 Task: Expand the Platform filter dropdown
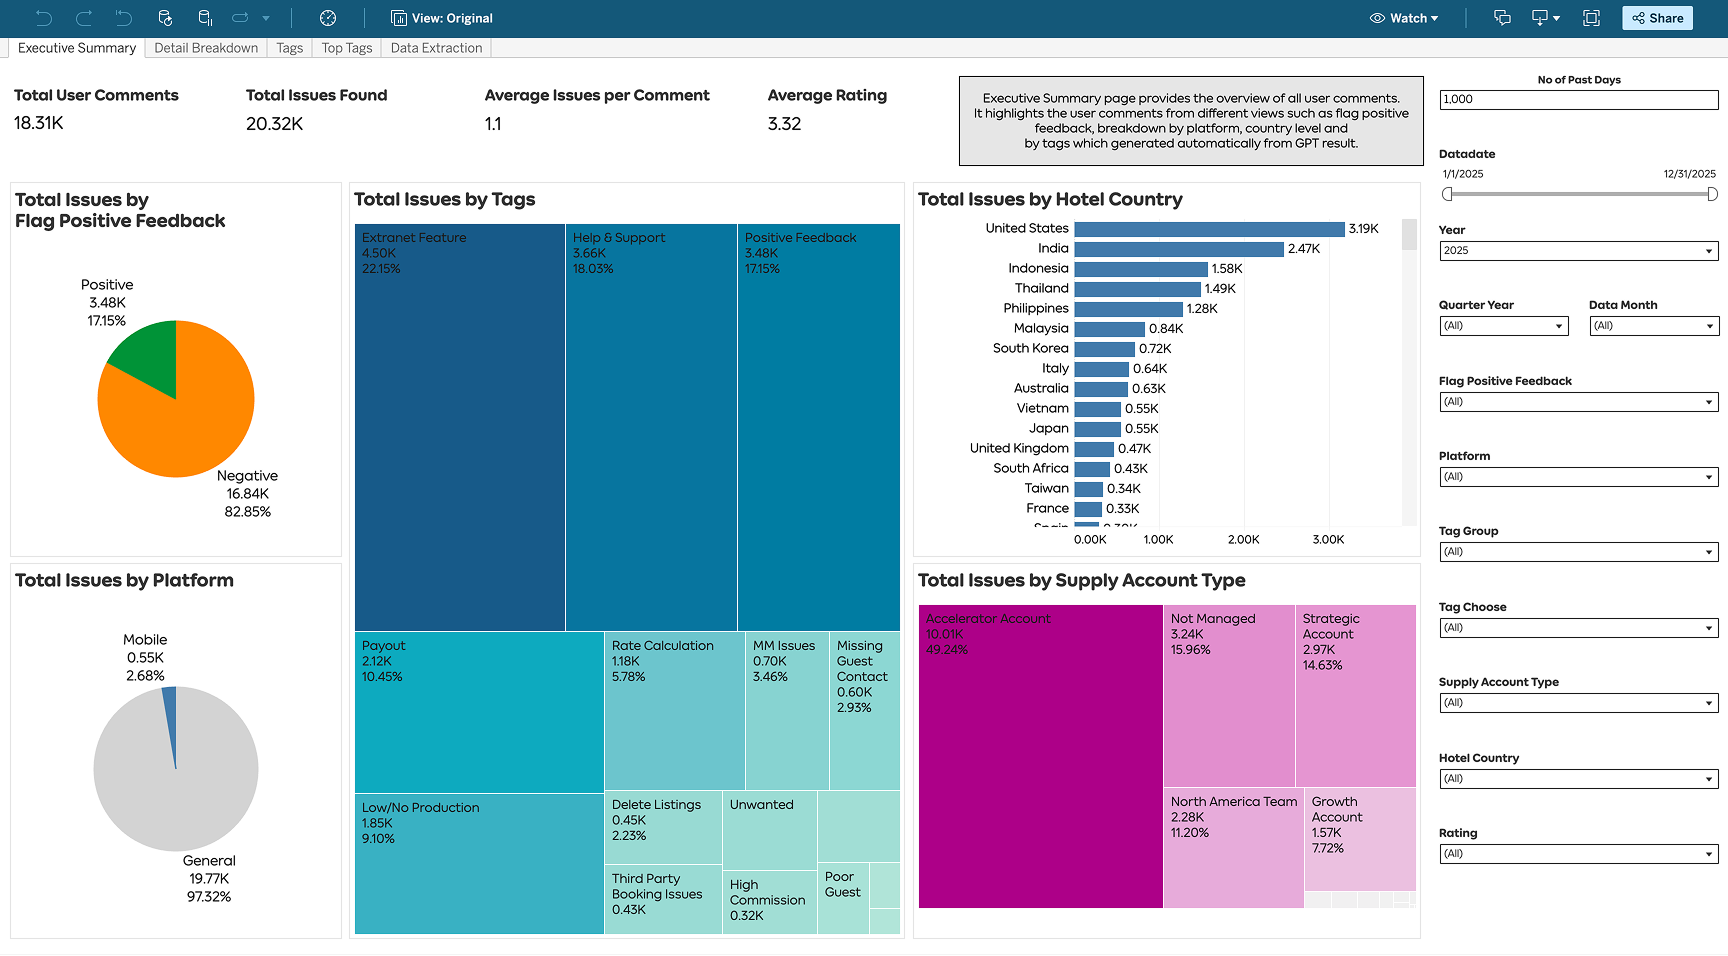coord(1578,477)
